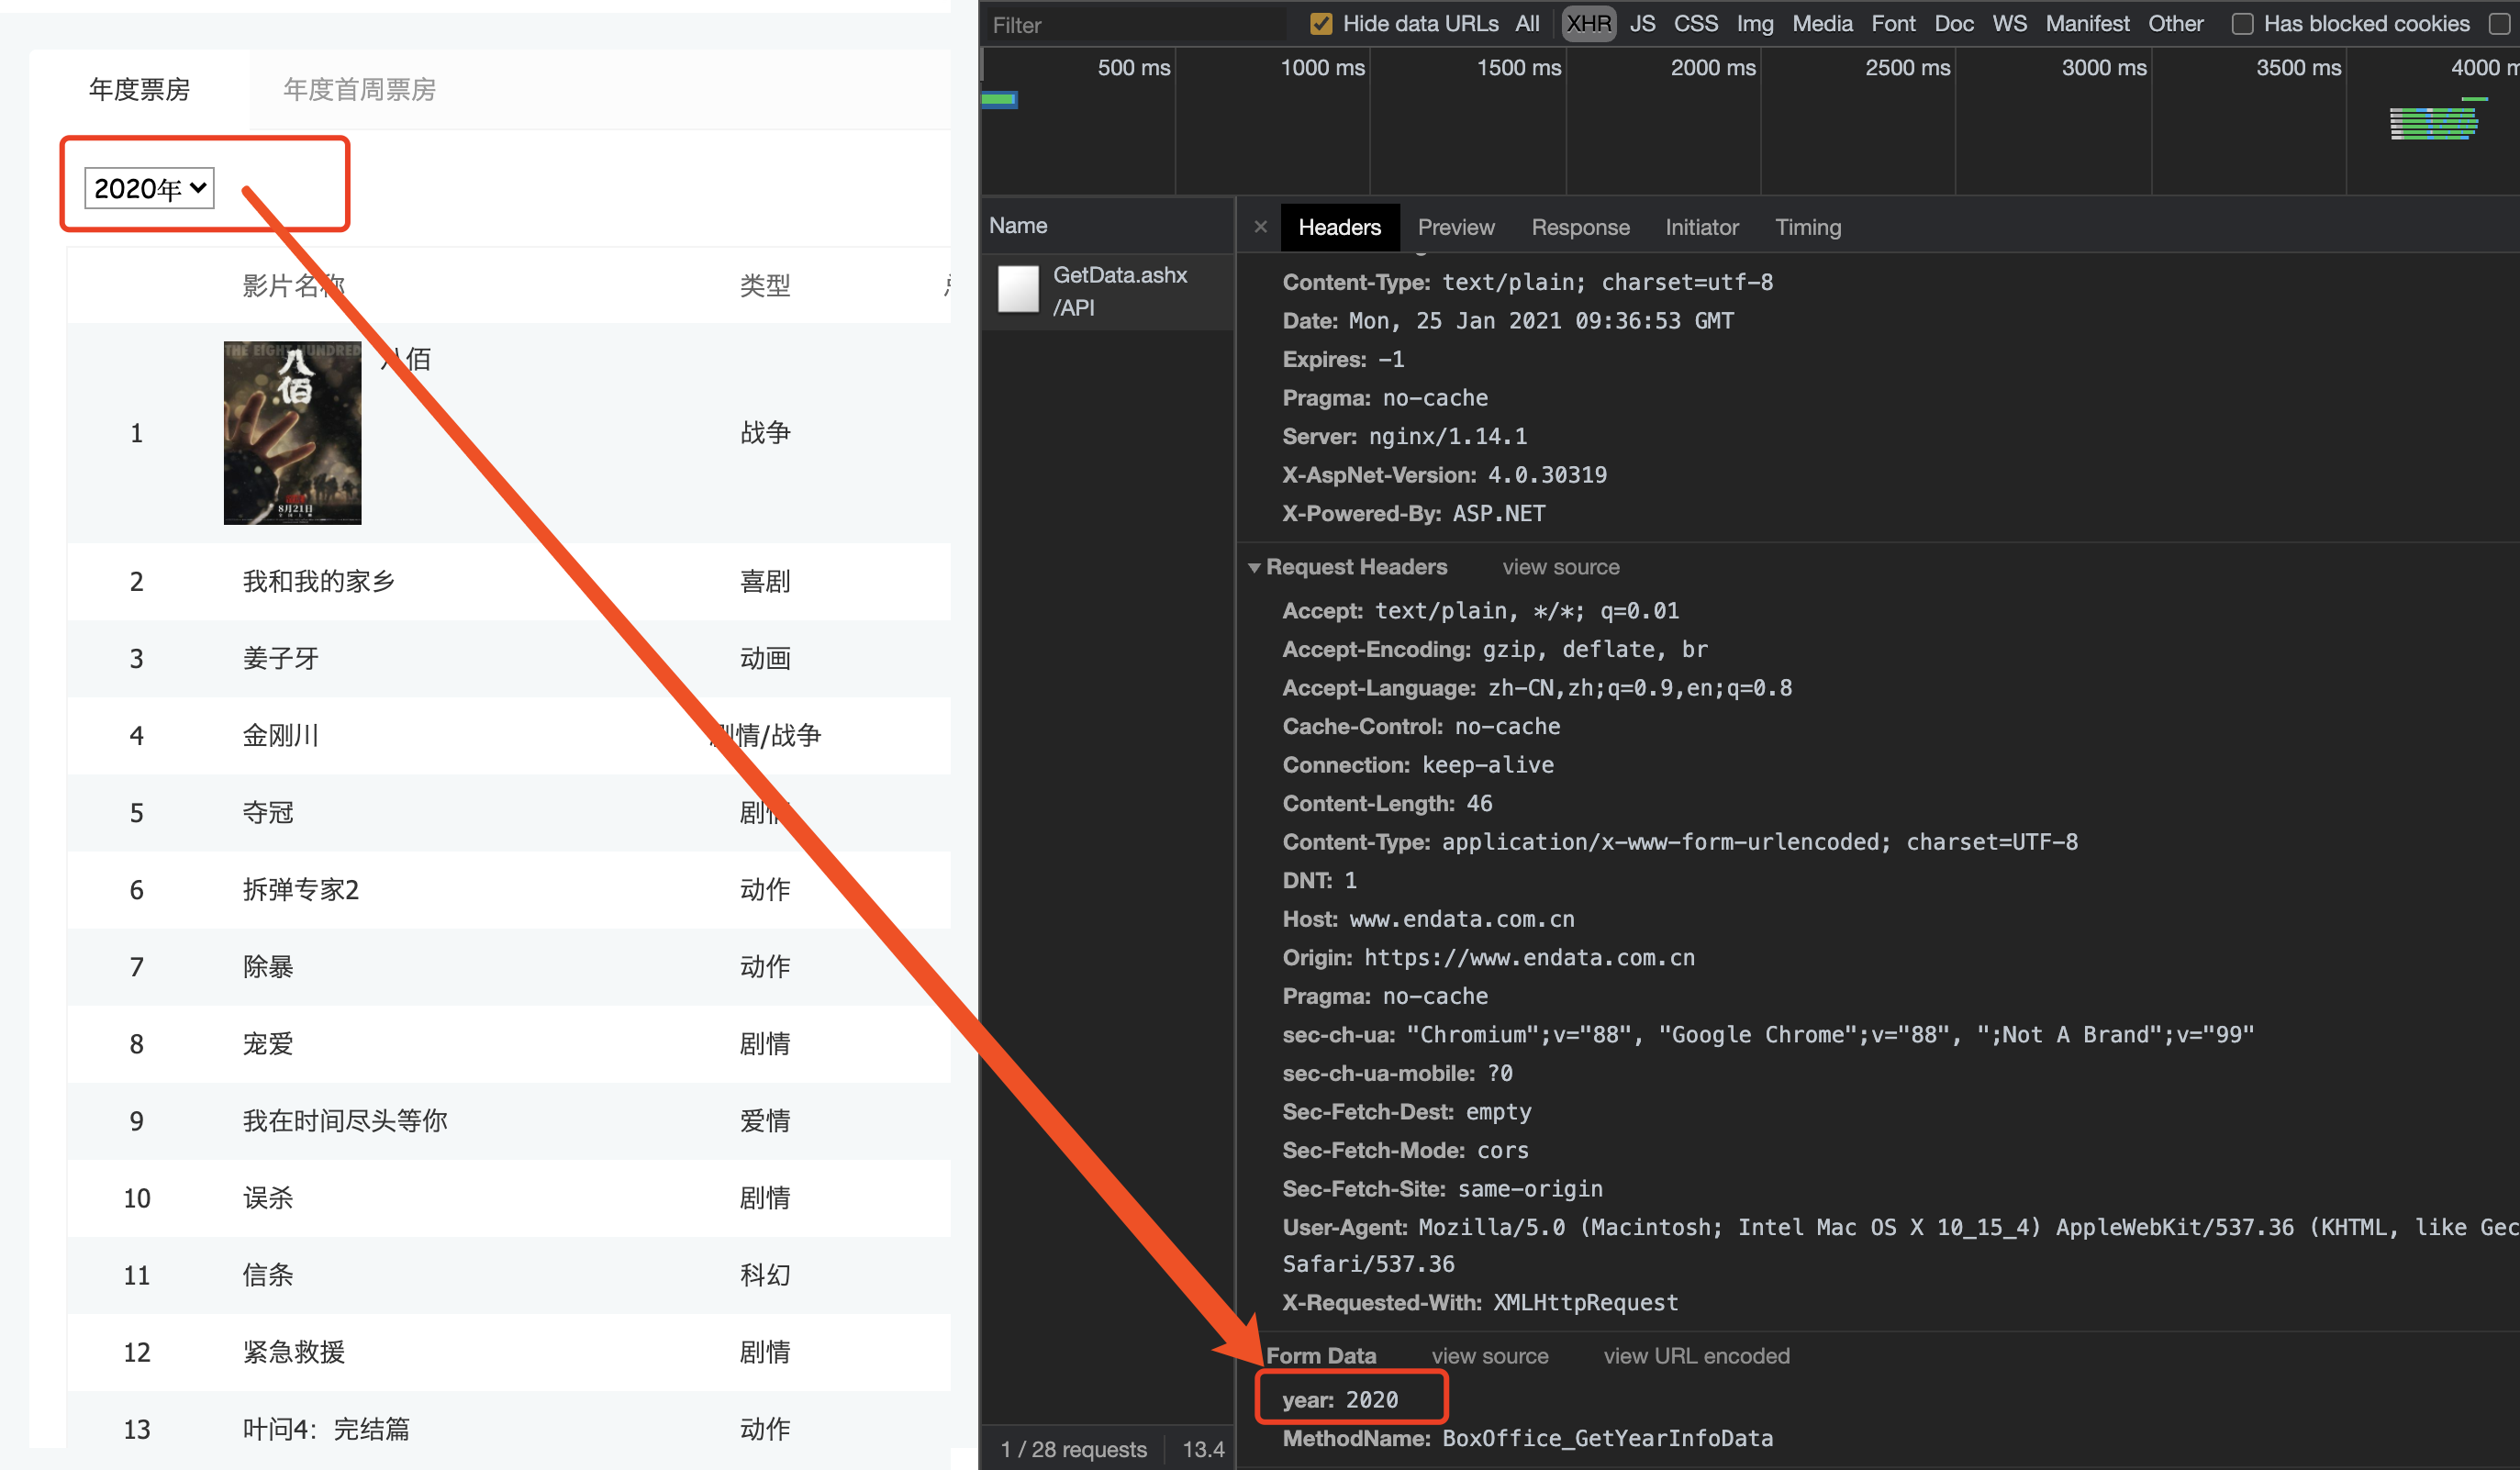Viewport: 2520px width, 1470px height.
Task: Open the Response tab
Action: tap(1579, 227)
